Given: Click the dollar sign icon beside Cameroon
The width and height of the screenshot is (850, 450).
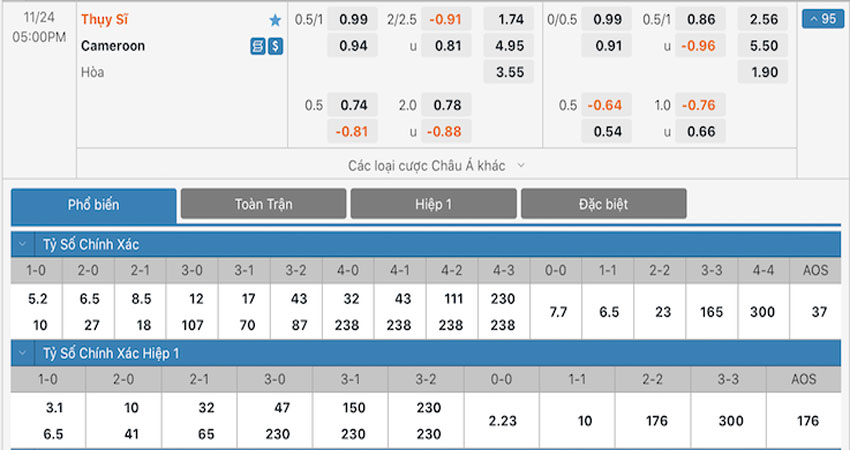Looking at the screenshot, I should [275, 46].
